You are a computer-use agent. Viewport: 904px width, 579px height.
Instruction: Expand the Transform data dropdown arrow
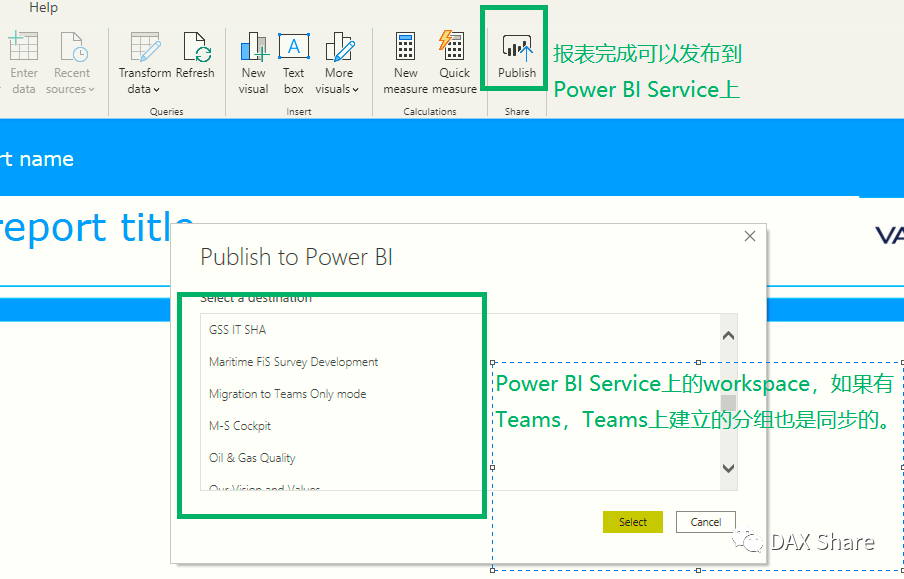tap(156, 89)
